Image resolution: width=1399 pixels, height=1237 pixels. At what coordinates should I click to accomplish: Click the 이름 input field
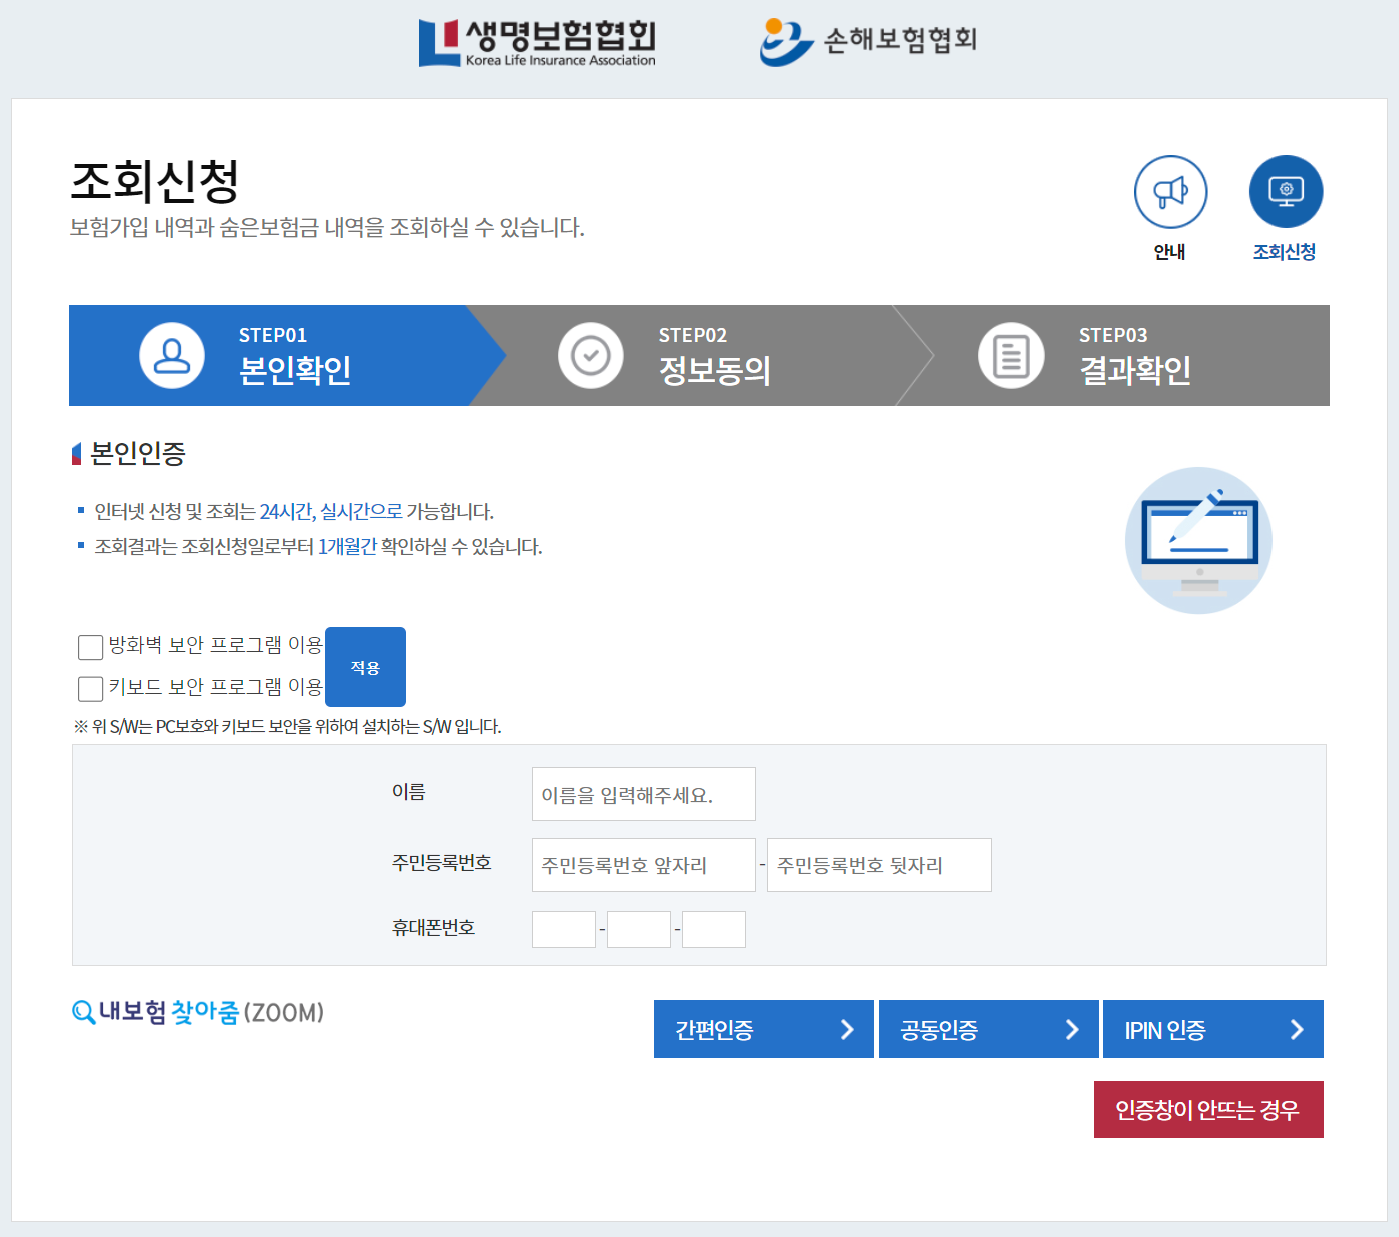643,793
